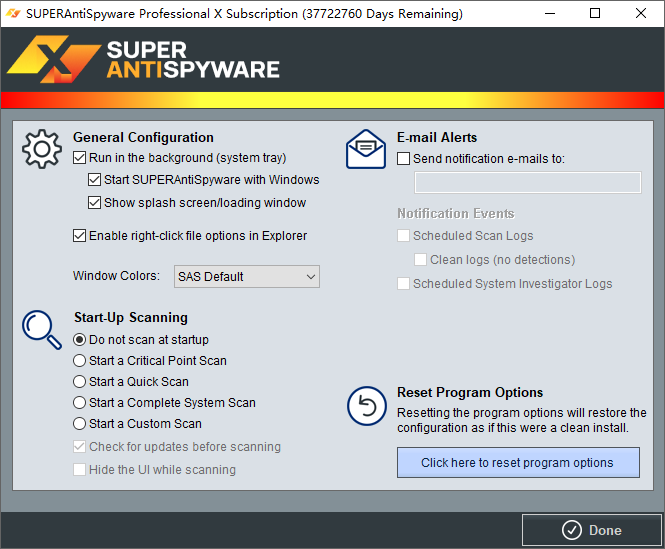Viewport: 665px width, 549px height.
Task: Click the reset description text paragraph
Action: 522,420
